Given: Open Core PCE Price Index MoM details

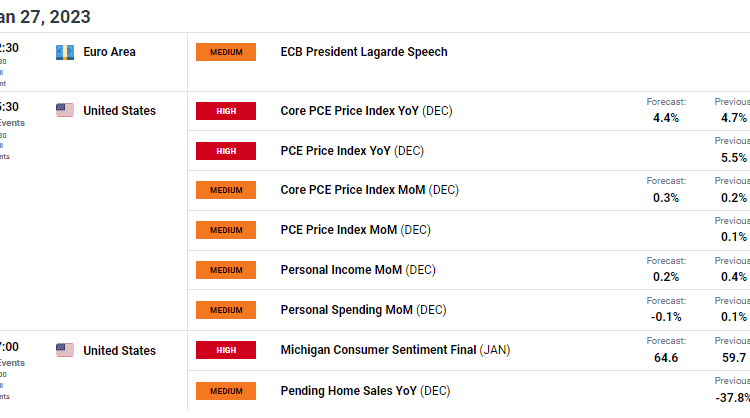Looking at the screenshot, I should pos(369,190).
